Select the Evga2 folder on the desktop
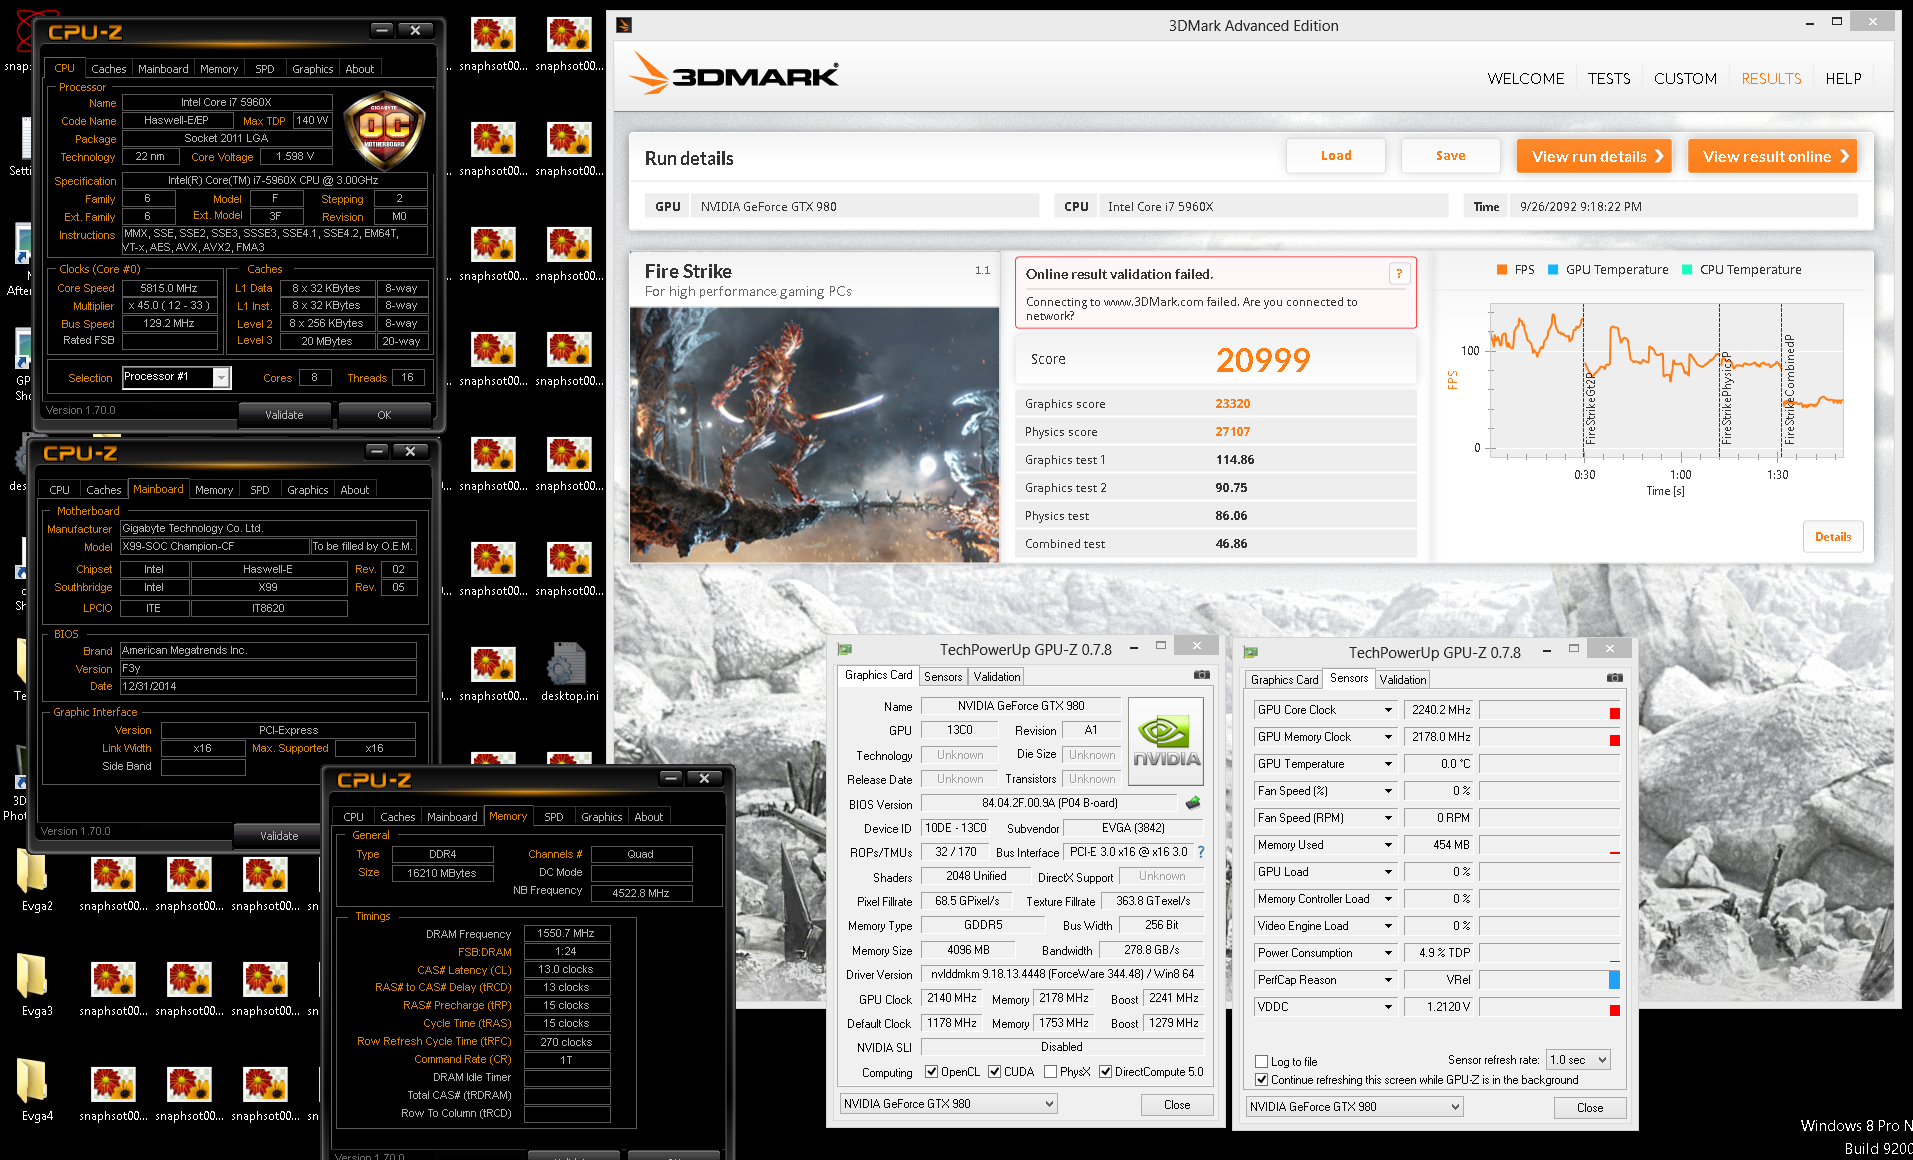Viewport: 1913px width, 1160px height. point(34,881)
